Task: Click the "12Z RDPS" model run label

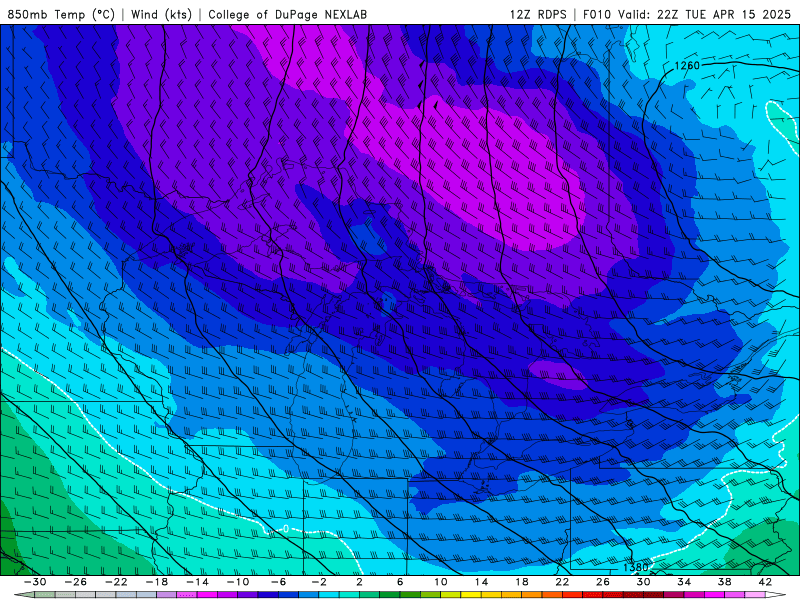Action: point(538,14)
